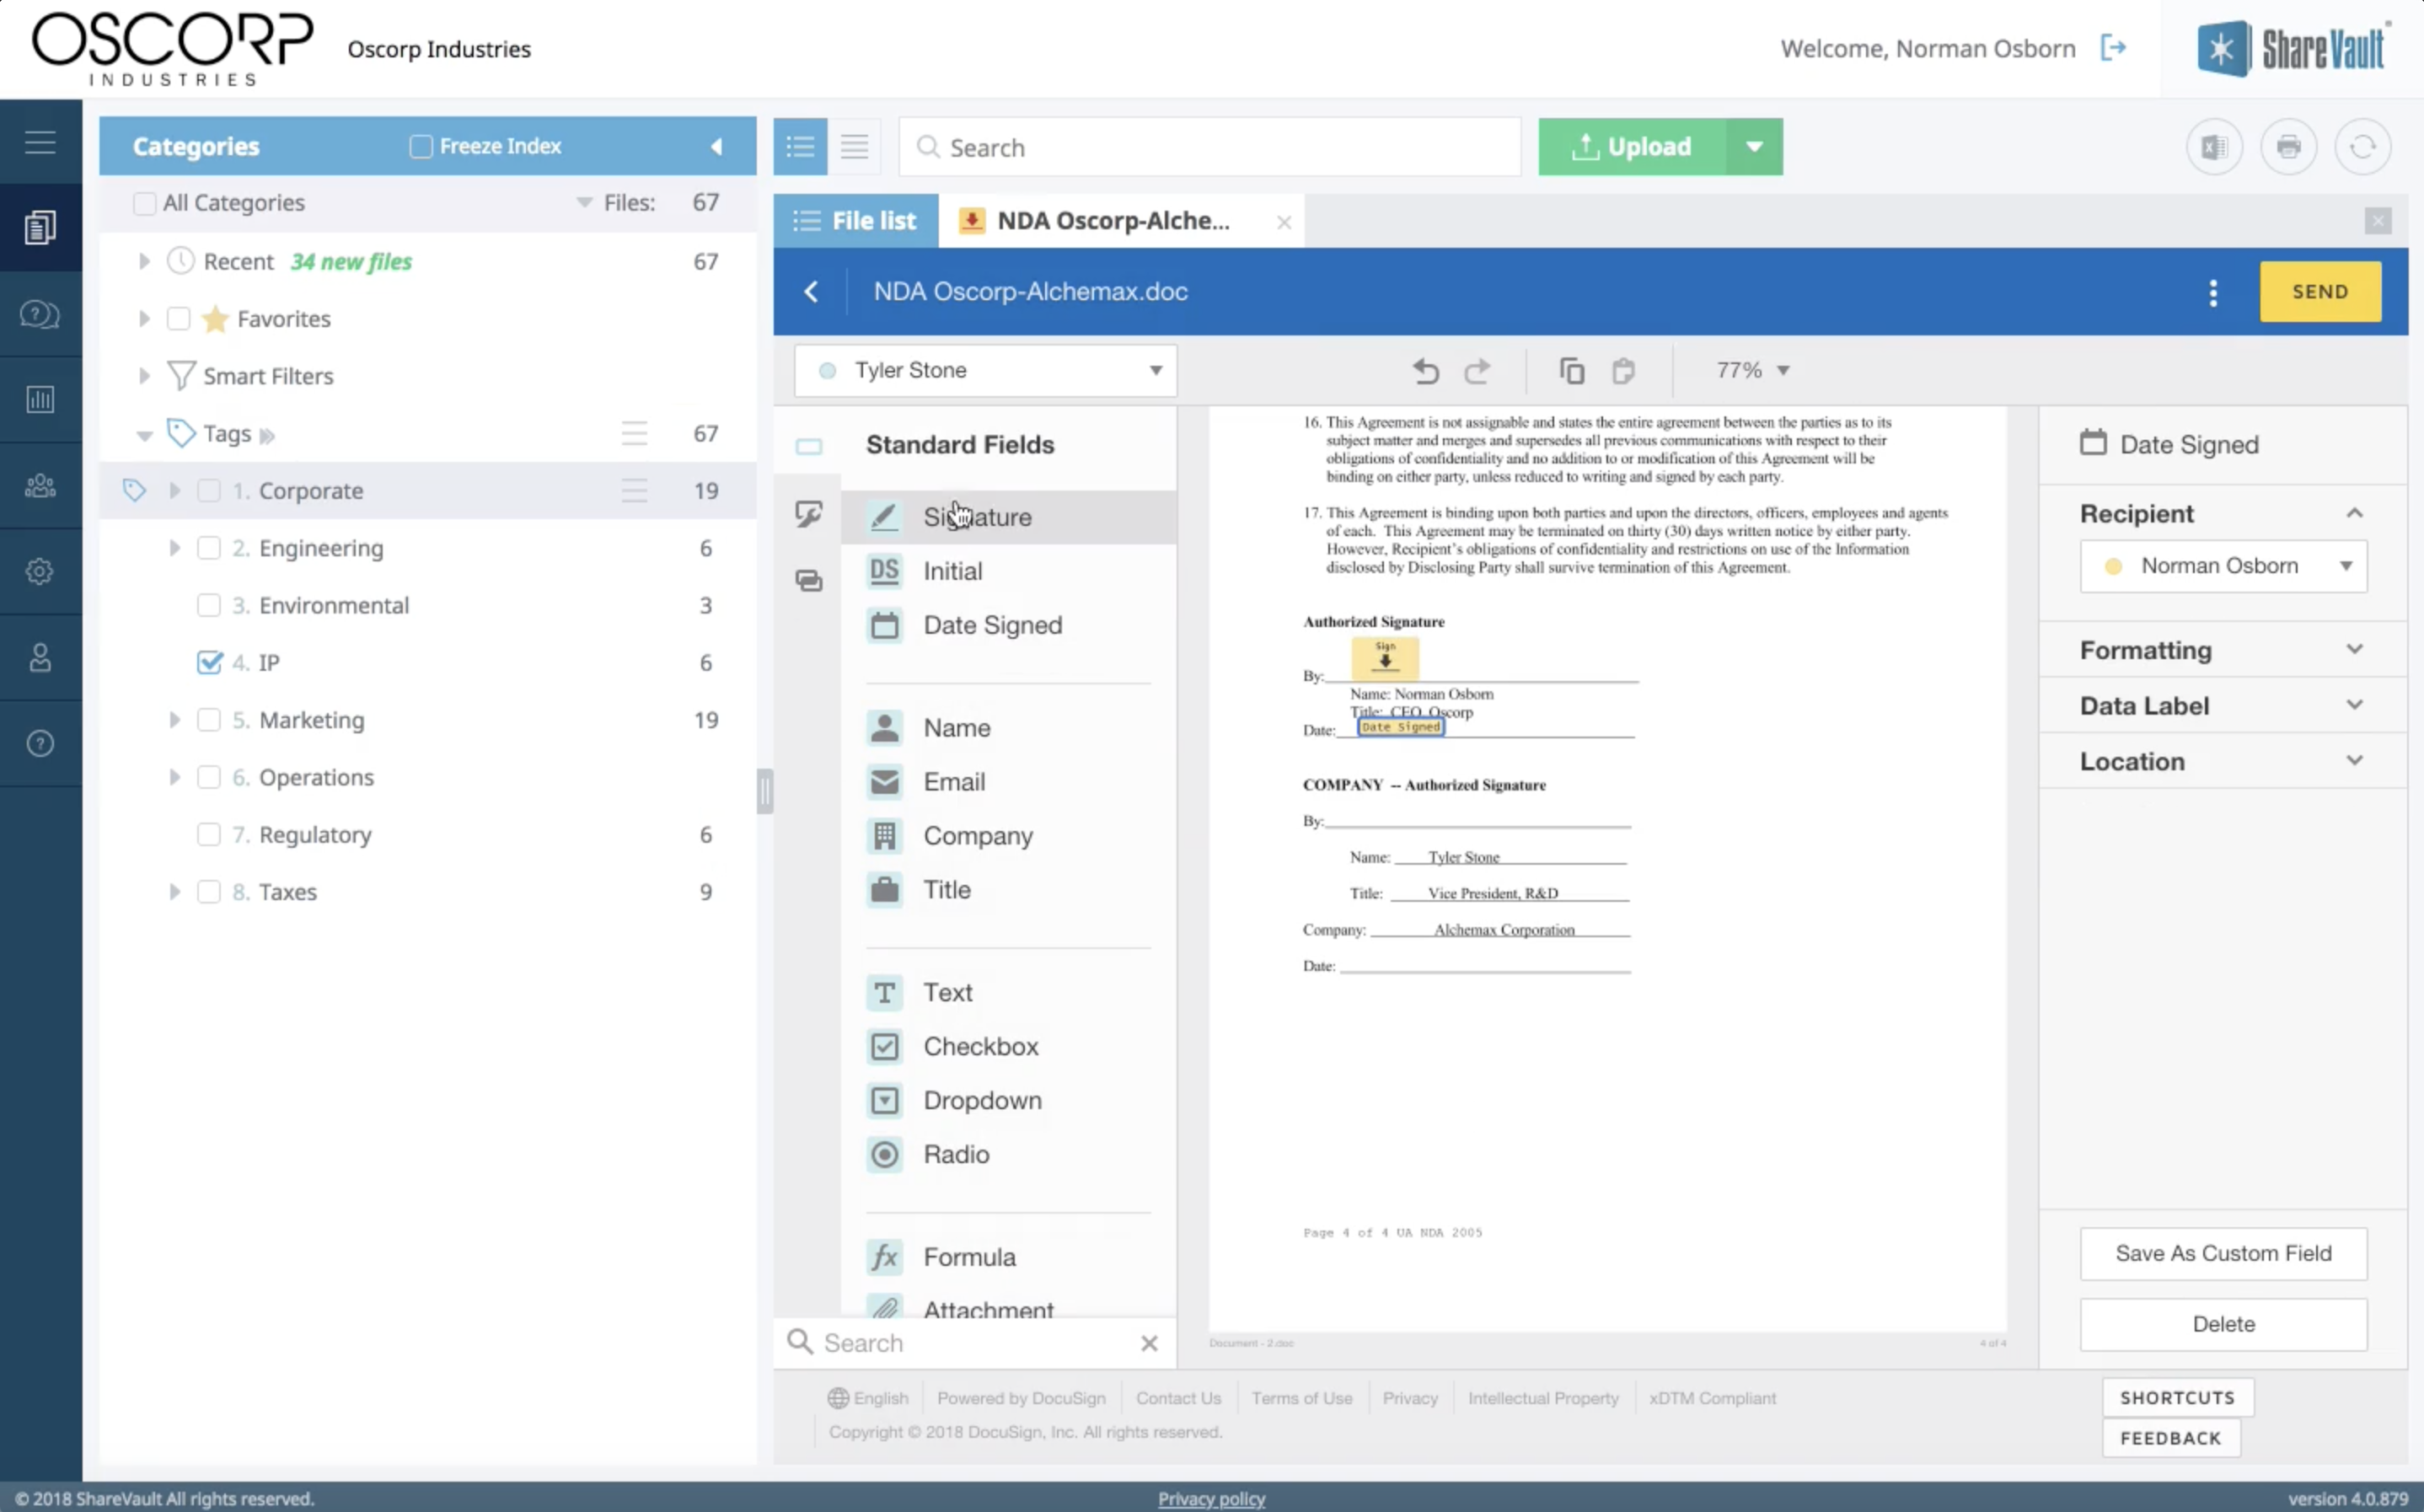Select the Initial standard field

pyautogui.click(x=1008, y=571)
